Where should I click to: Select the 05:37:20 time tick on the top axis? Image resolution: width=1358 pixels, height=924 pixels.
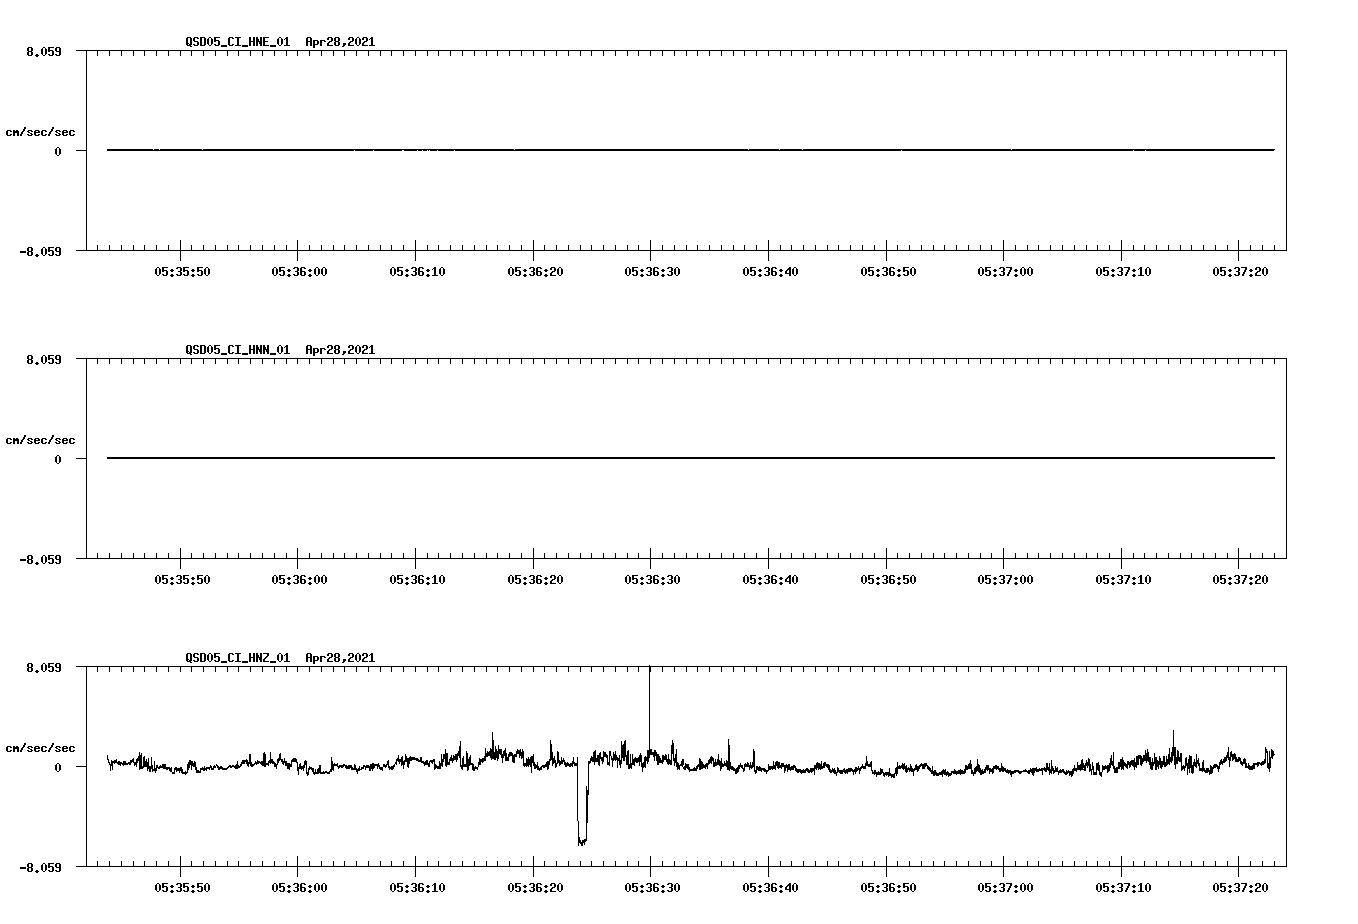tap(1240, 269)
